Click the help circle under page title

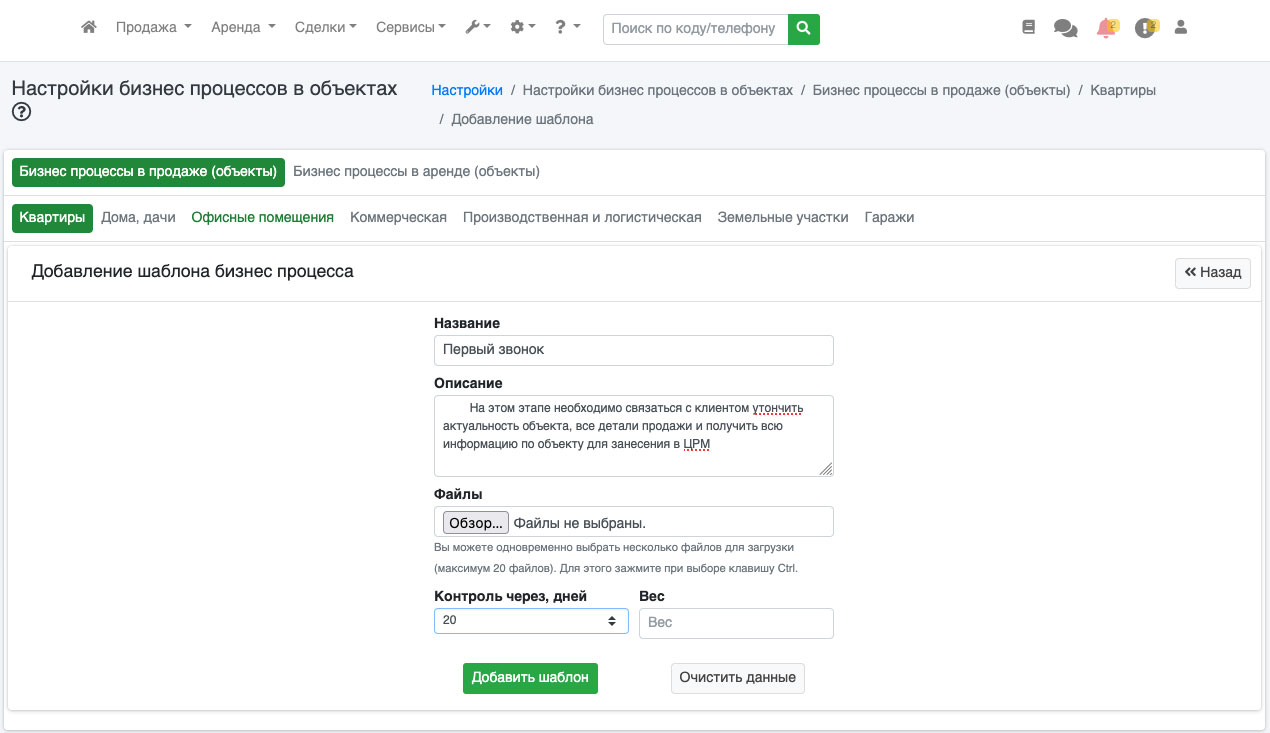tap(21, 112)
